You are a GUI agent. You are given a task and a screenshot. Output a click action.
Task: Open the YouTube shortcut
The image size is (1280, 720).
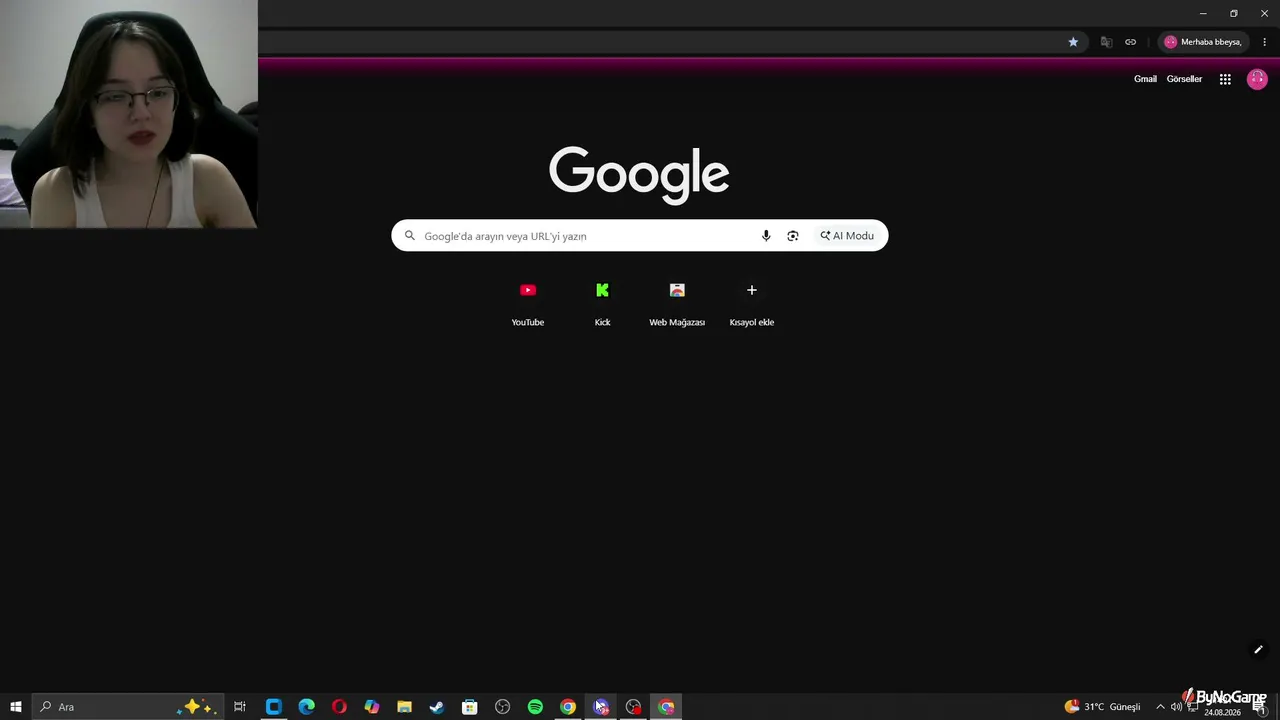pyautogui.click(x=528, y=302)
